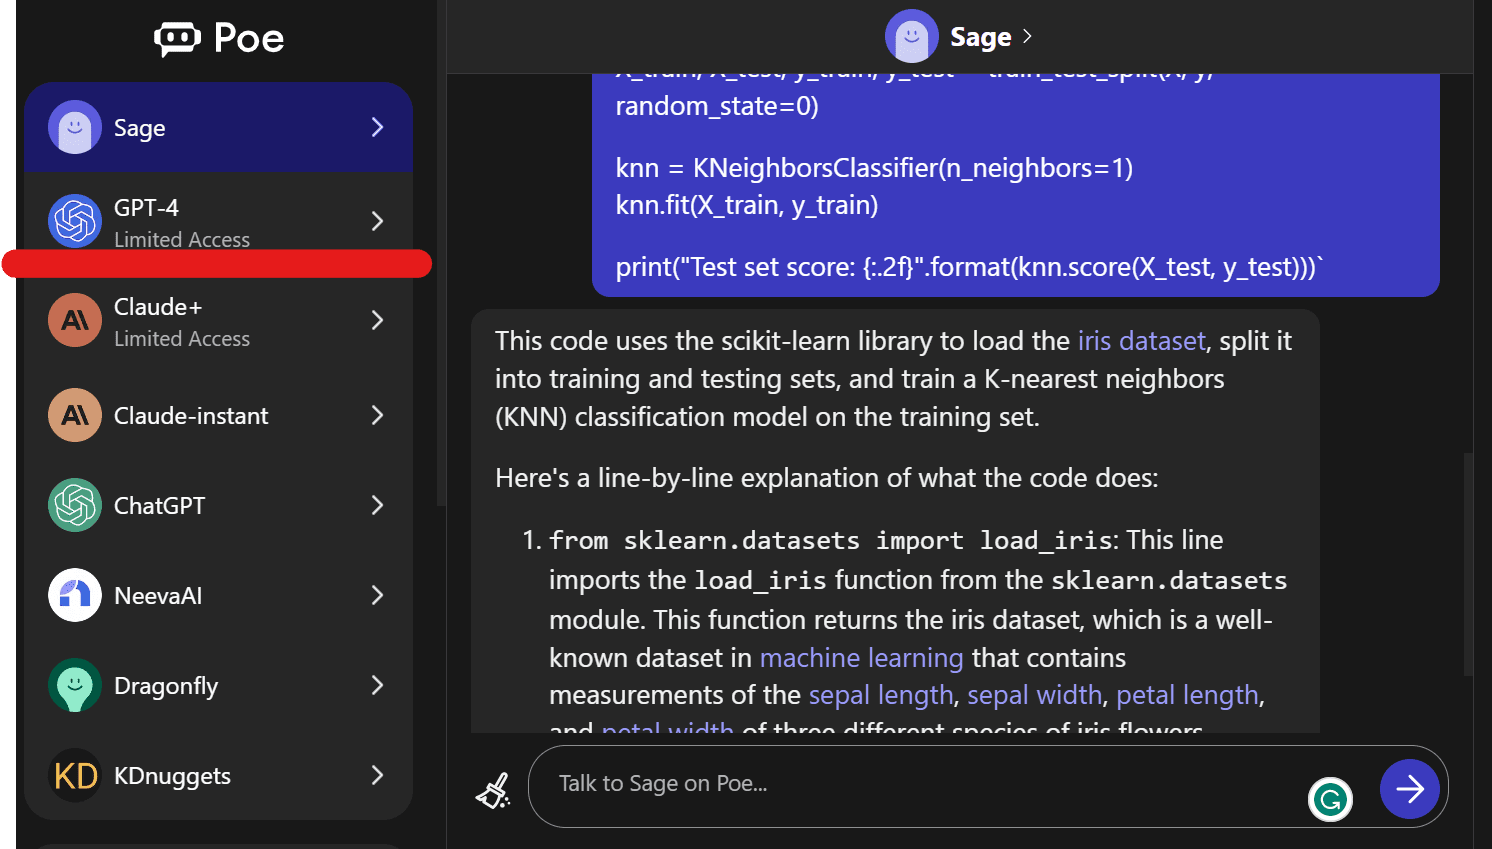Click the KDnuggets KD avatar icon
The image size is (1492, 849).
click(75, 775)
